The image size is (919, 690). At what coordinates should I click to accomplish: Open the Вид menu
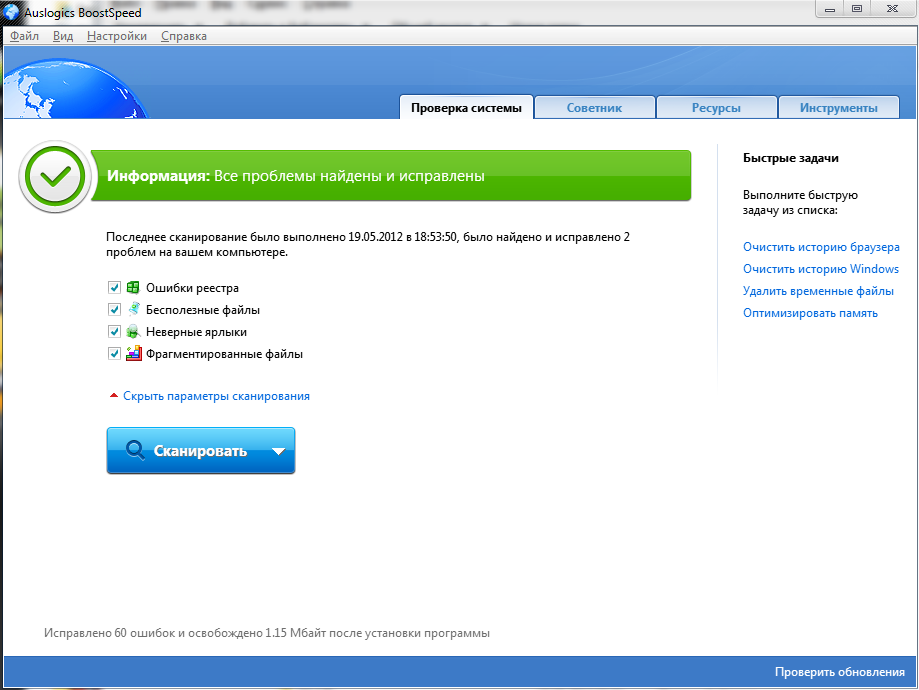click(63, 36)
